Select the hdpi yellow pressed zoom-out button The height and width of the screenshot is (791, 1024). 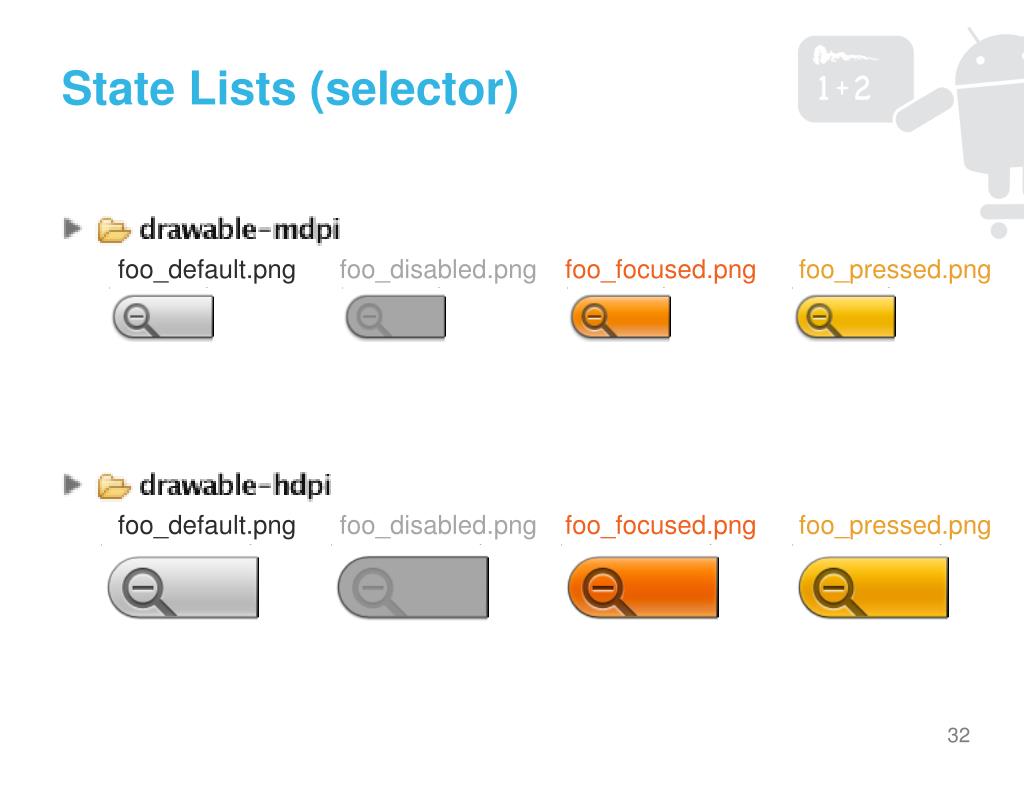pos(874,587)
